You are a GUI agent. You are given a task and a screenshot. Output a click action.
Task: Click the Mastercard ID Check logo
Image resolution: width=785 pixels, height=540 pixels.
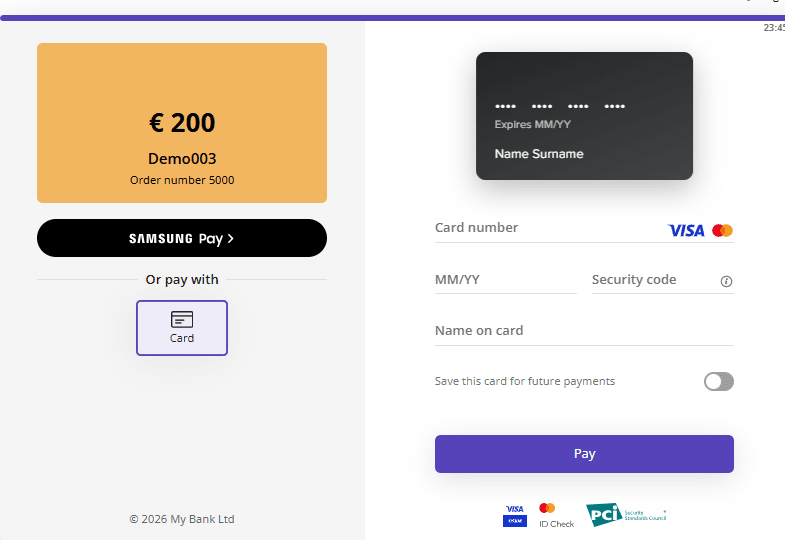(x=555, y=515)
